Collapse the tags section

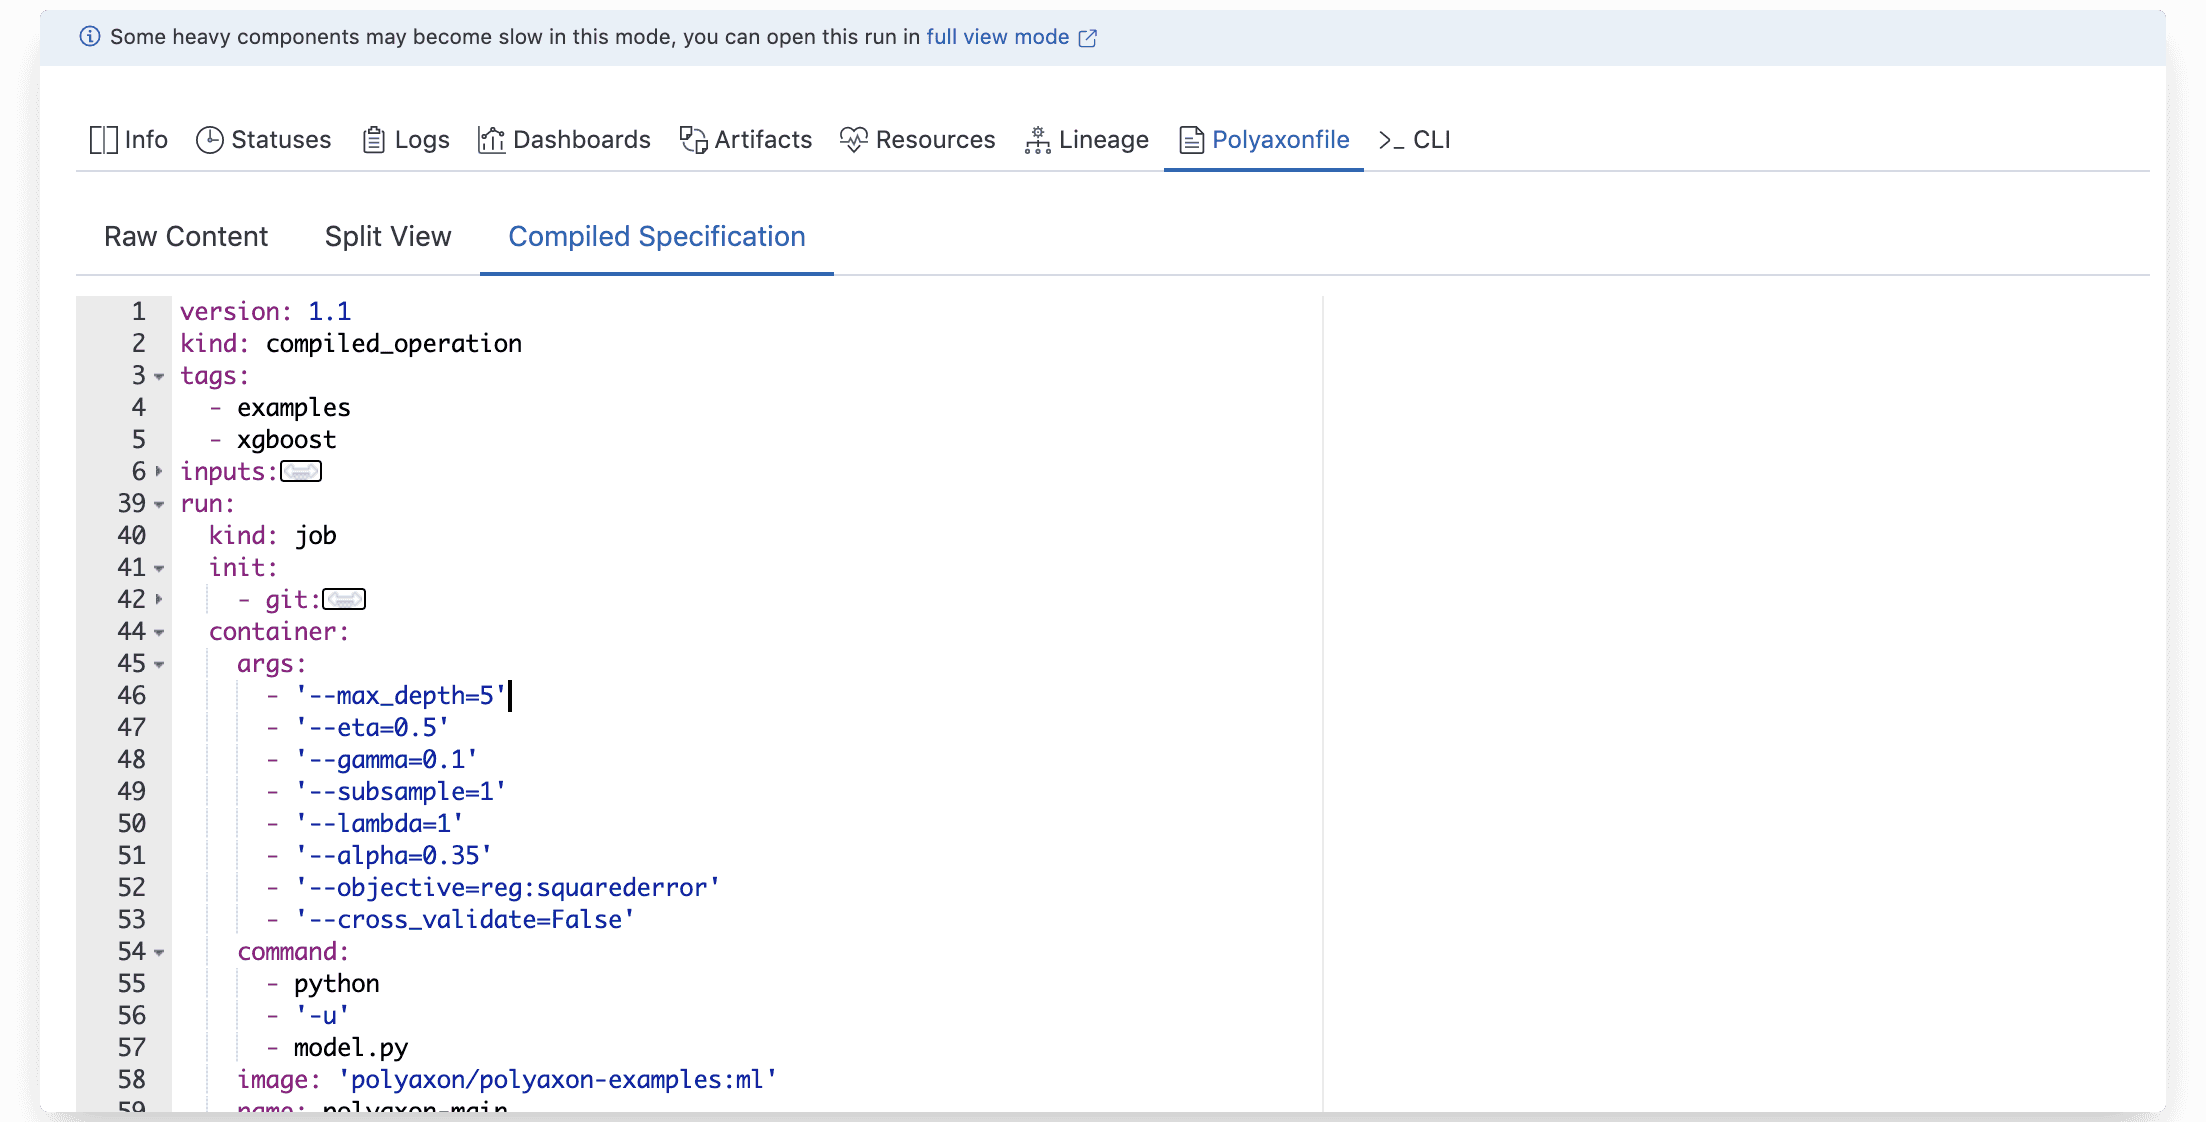[x=160, y=379]
